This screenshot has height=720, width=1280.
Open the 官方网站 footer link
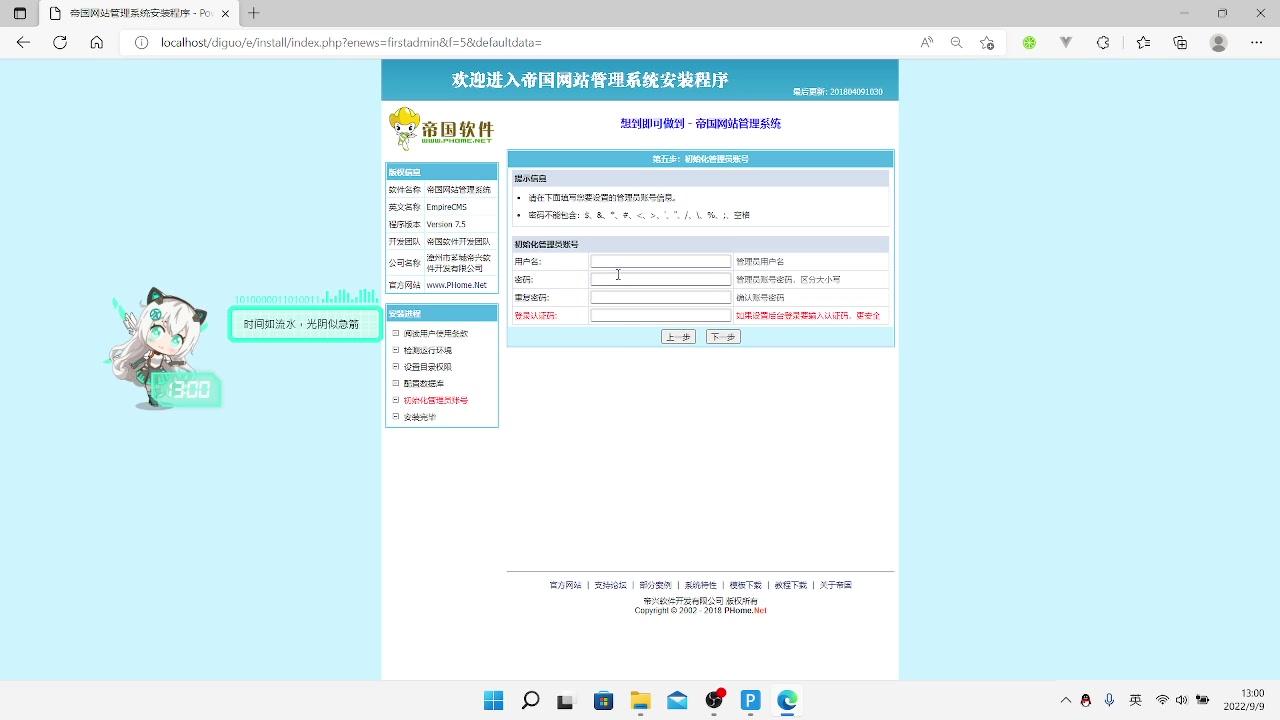coord(565,585)
